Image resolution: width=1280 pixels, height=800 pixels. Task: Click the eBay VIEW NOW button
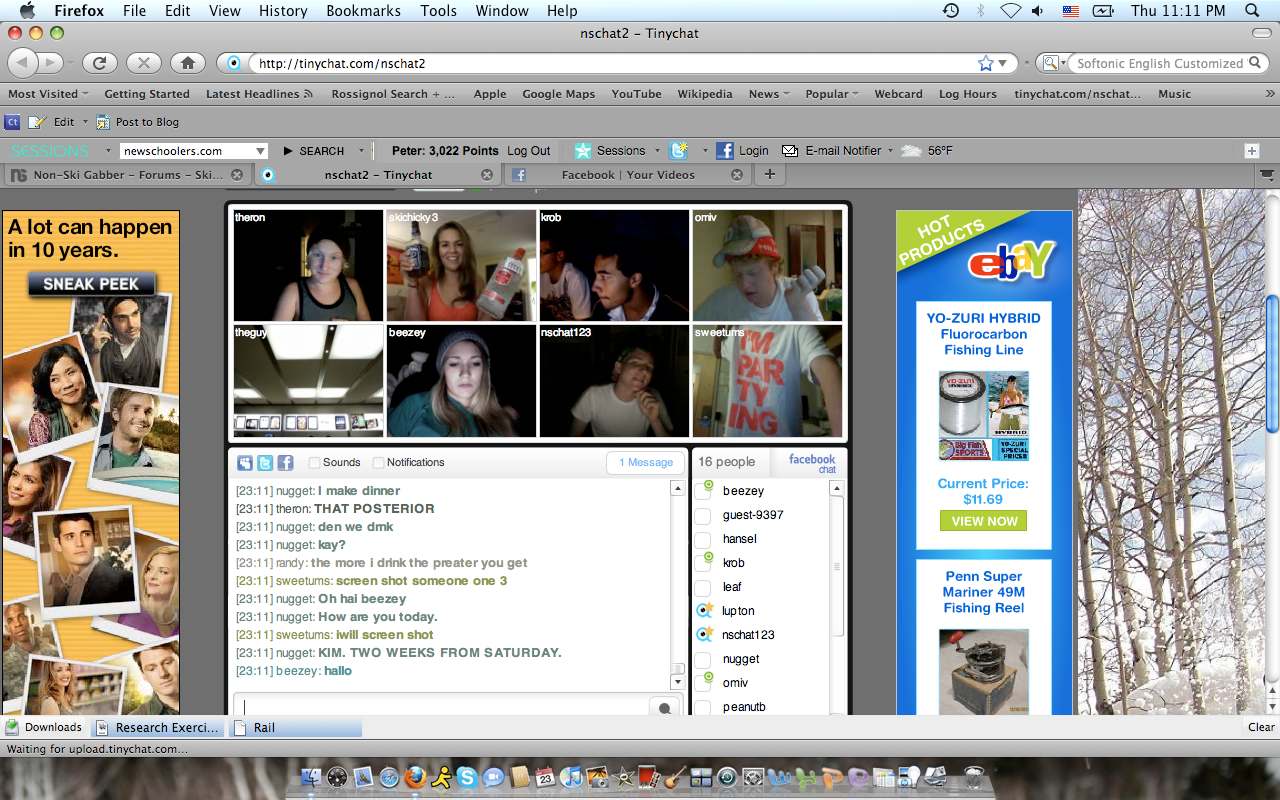coord(983,521)
